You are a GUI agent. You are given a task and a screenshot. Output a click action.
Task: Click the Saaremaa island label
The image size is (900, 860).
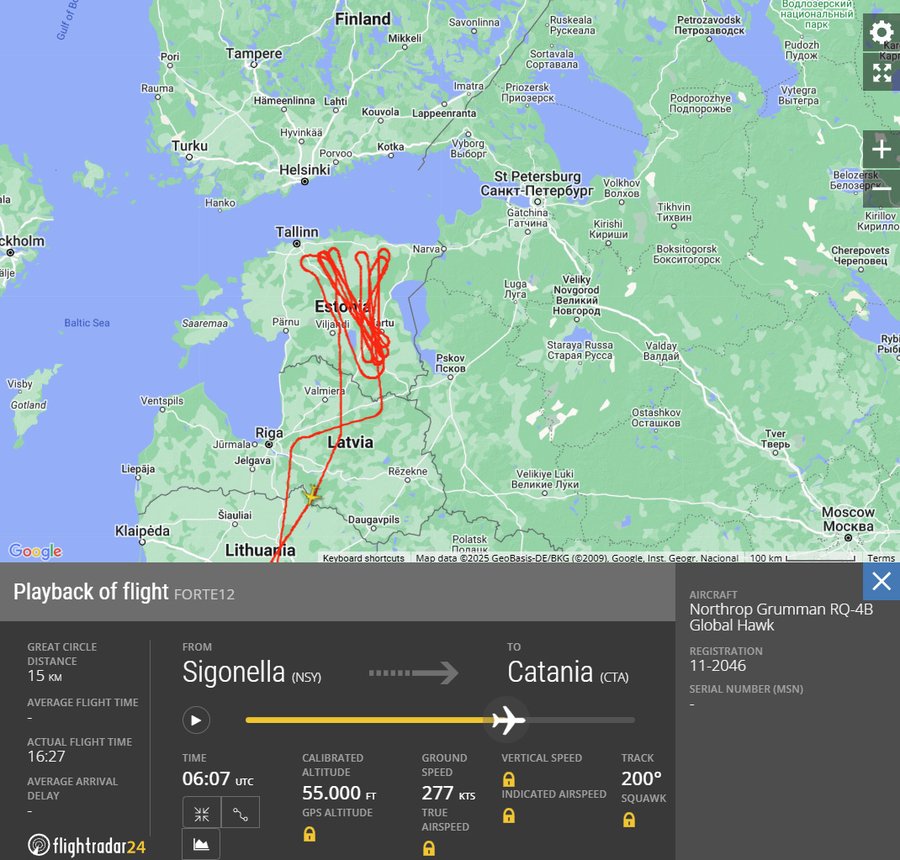(205, 323)
